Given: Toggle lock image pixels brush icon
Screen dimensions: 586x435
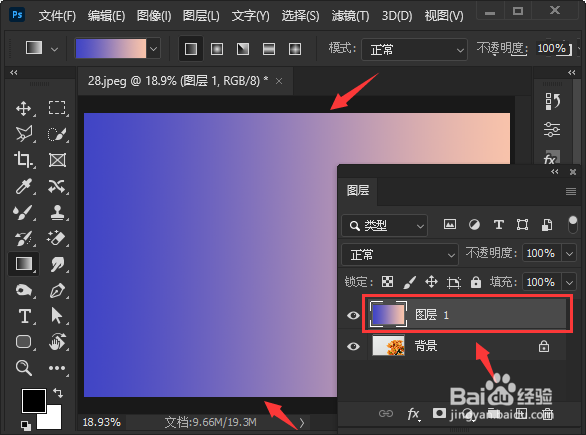Looking at the screenshot, I should 410,282.
